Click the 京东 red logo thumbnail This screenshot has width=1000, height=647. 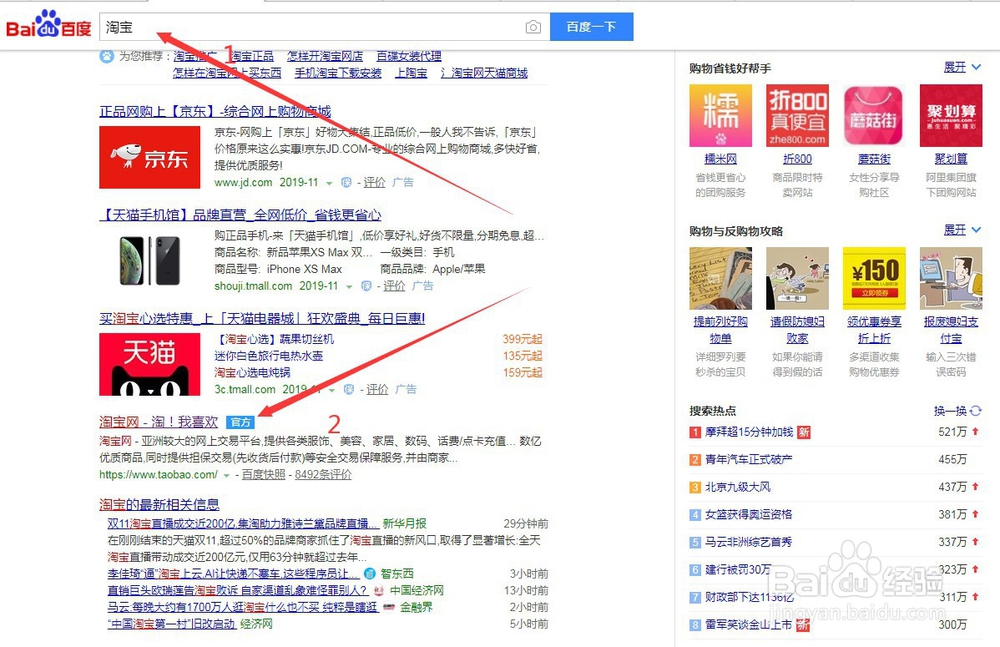tap(150, 157)
